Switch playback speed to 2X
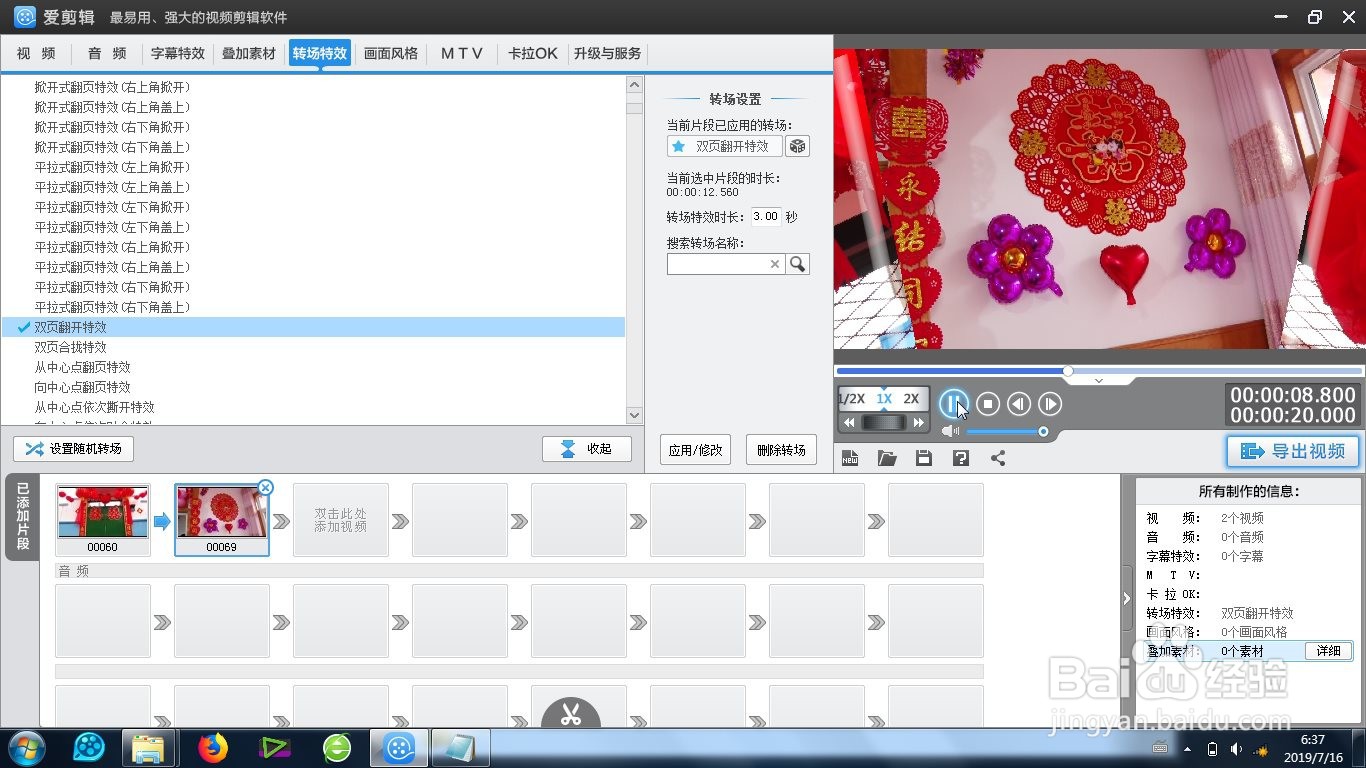 [x=911, y=398]
